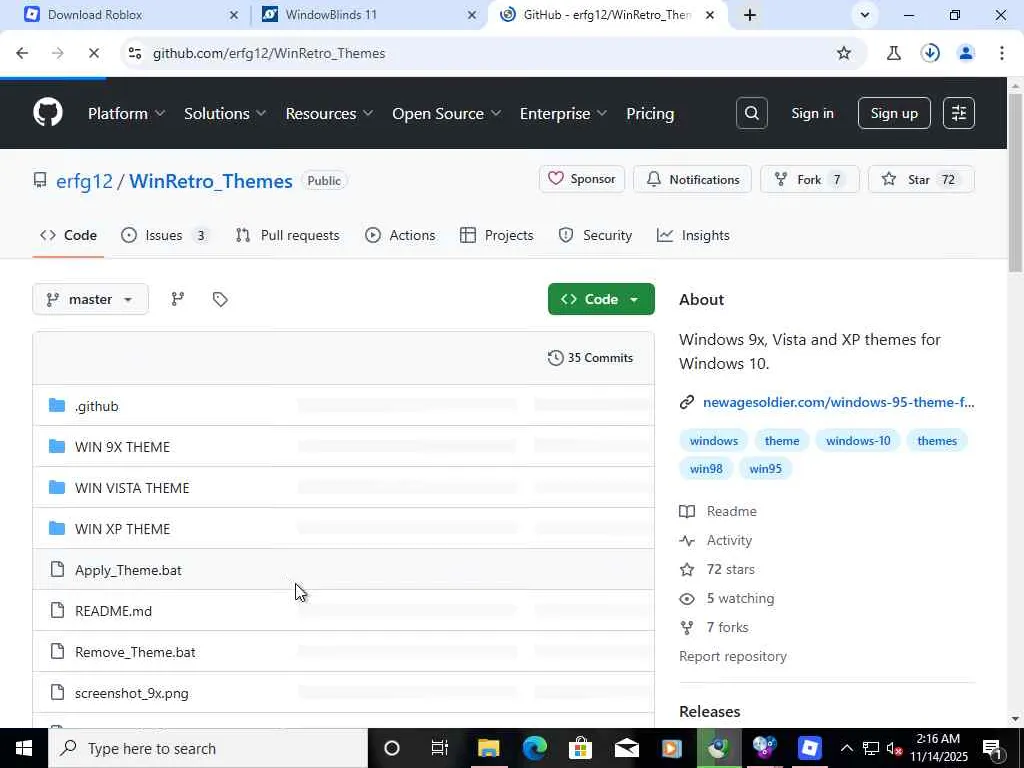
Task: Open the Apply_Theme.bat file
Action: (x=128, y=570)
